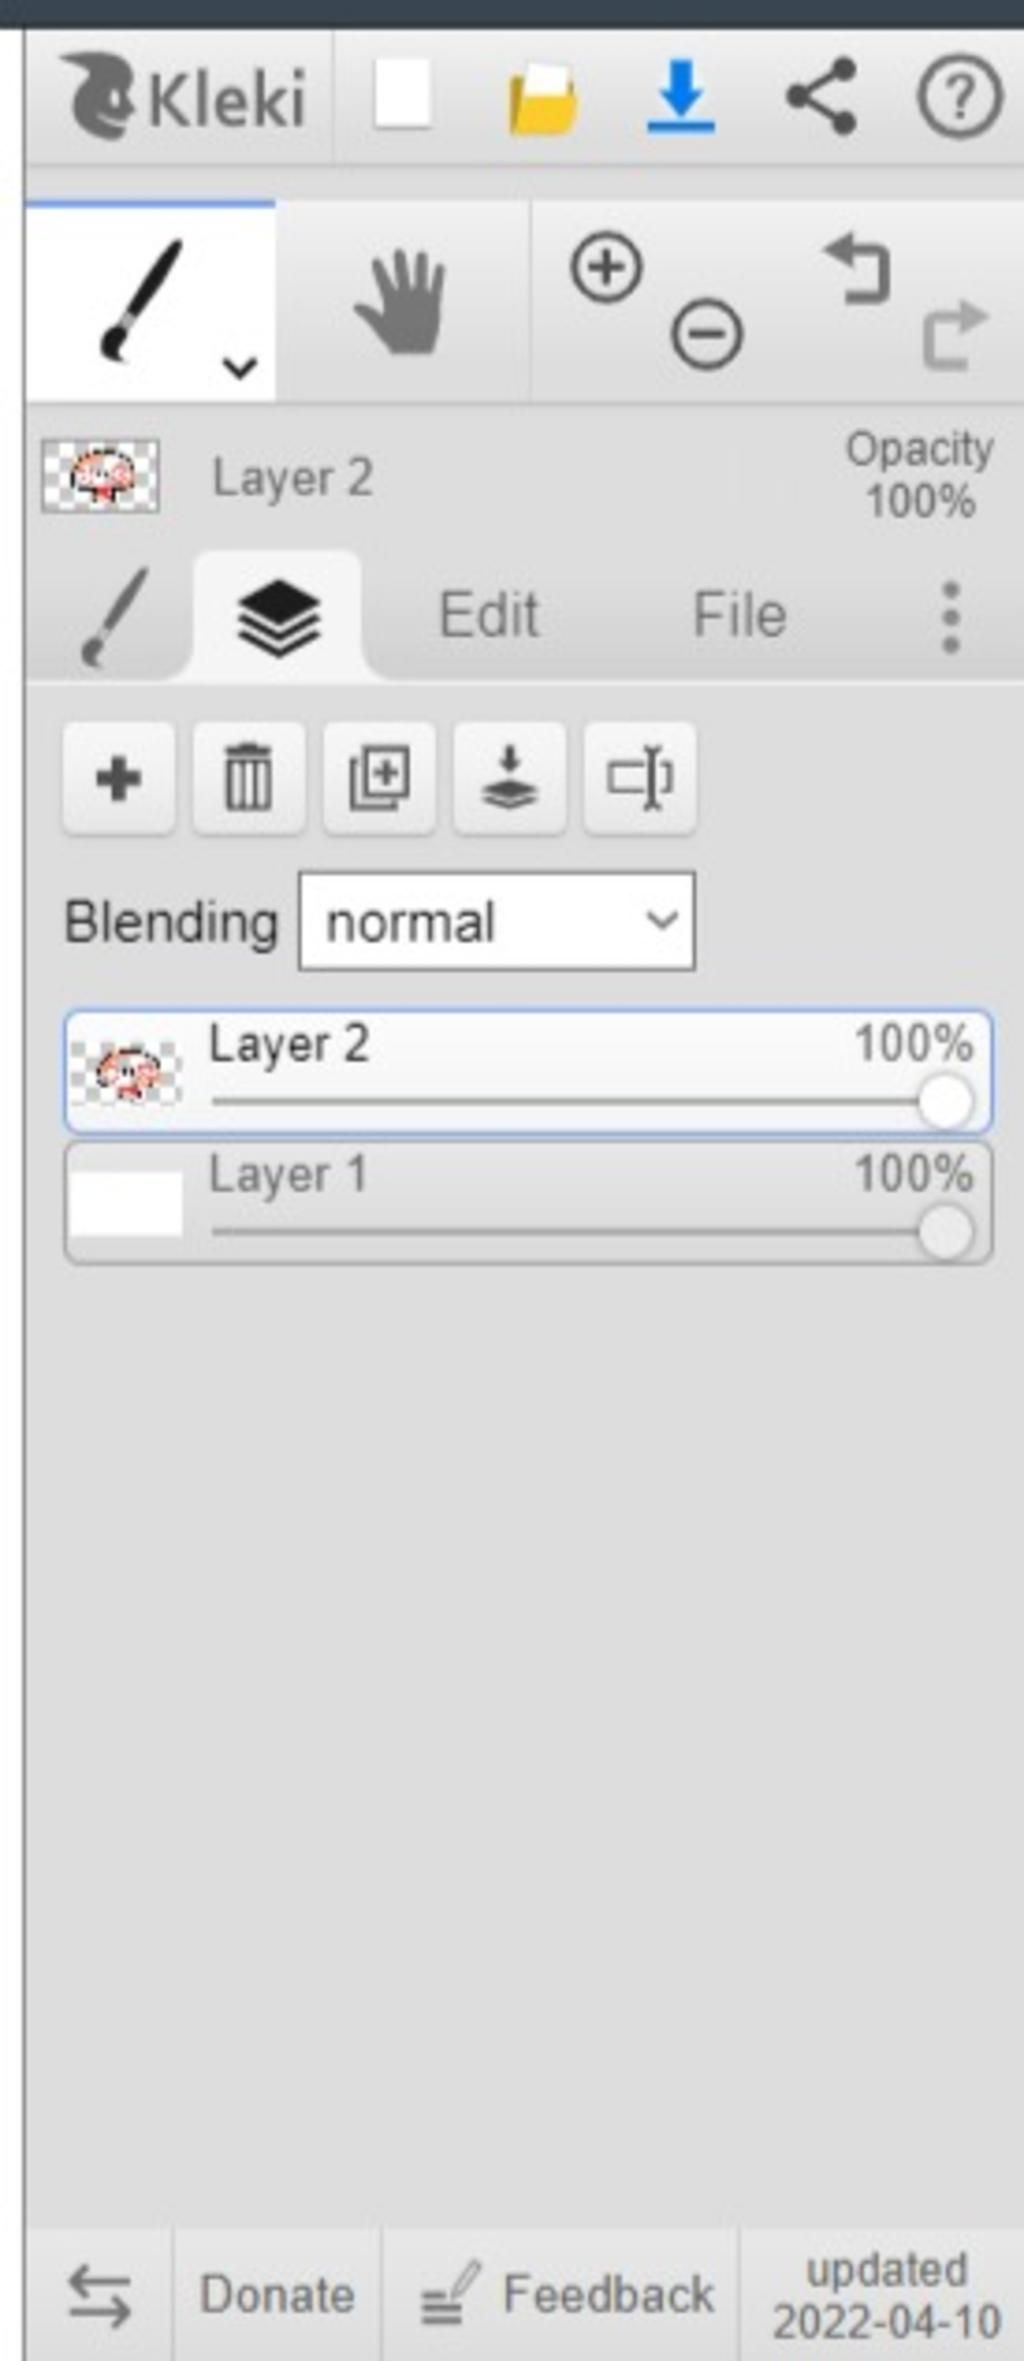Open help with the question mark icon
This screenshot has width=1024, height=2361.
(959, 97)
